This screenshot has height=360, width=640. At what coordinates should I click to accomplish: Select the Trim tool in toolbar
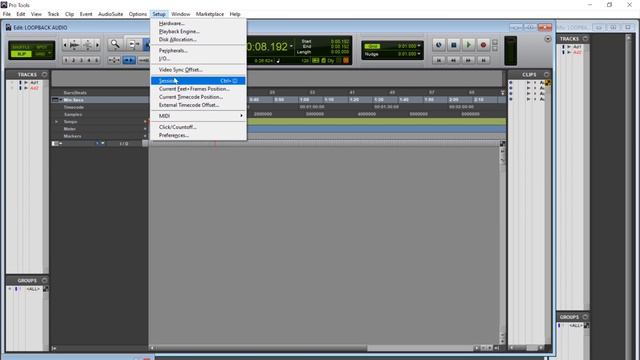(133, 44)
